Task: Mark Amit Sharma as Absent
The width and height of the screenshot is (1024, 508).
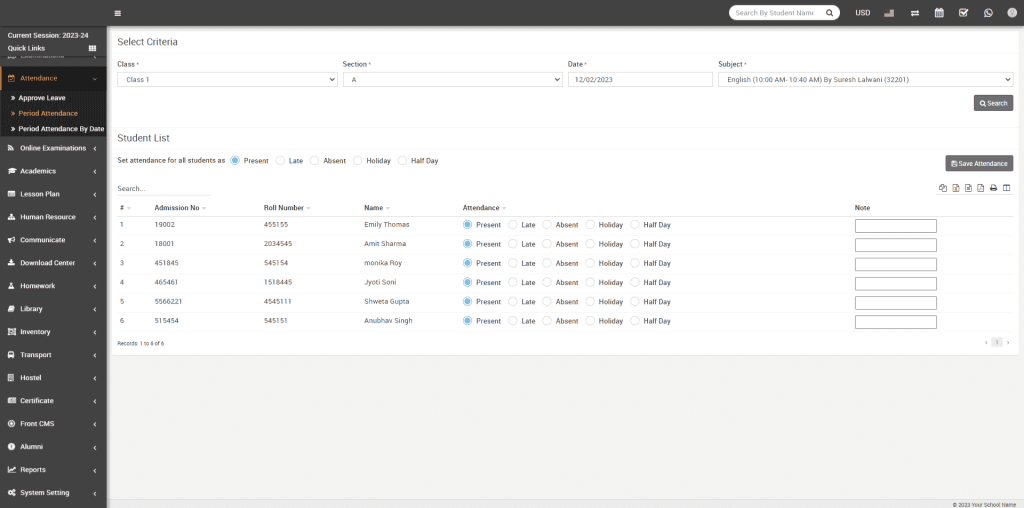Action: click(x=547, y=244)
